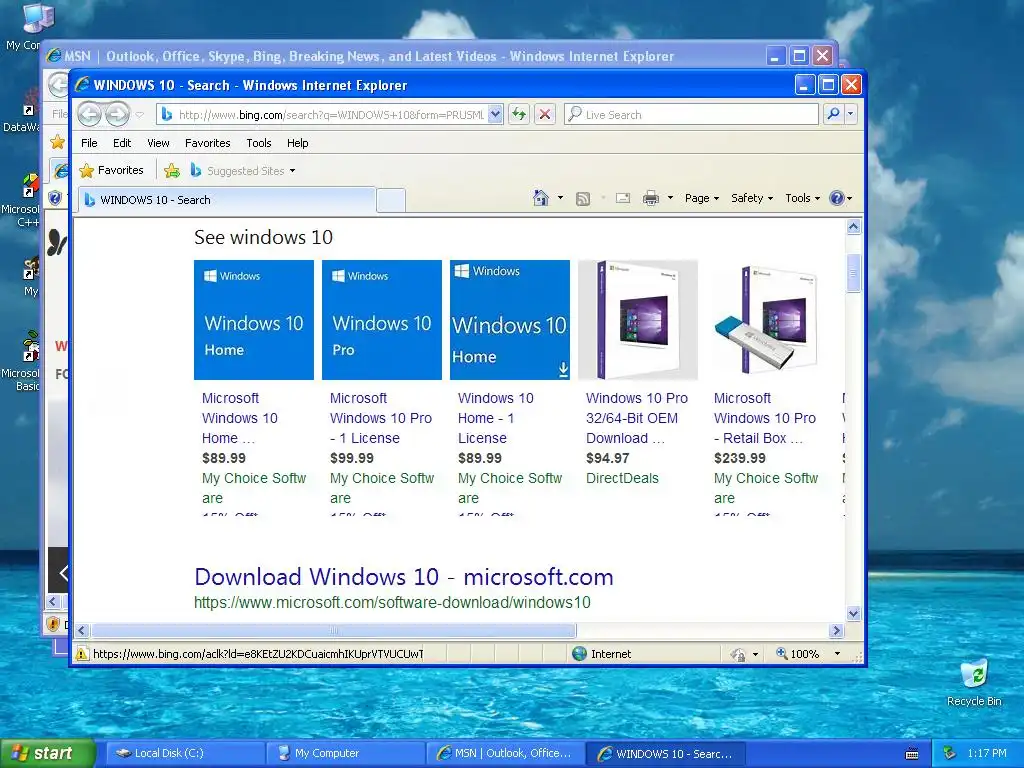
Task: Click in the address bar URL field
Action: point(330,115)
